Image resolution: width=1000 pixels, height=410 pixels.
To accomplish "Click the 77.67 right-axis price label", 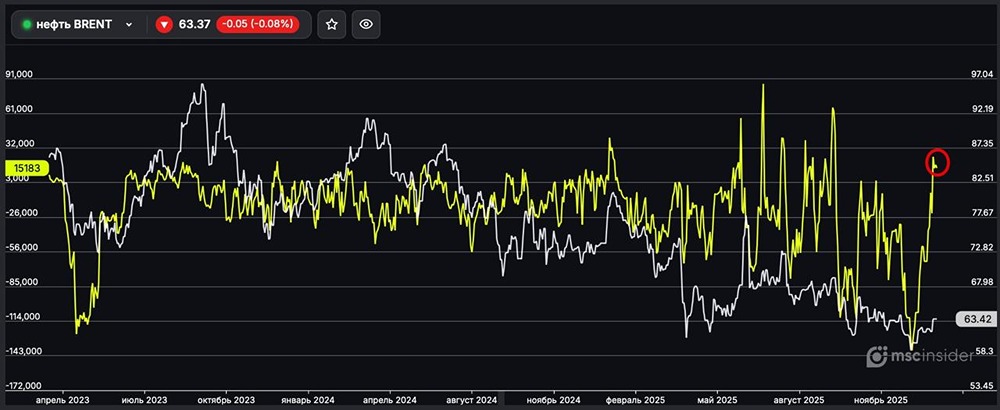I will (x=982, y=212).
